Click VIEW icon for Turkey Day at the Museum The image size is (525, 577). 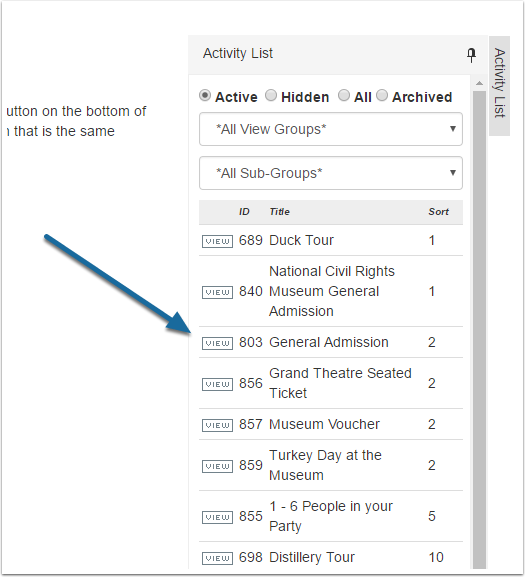(217, 466)
